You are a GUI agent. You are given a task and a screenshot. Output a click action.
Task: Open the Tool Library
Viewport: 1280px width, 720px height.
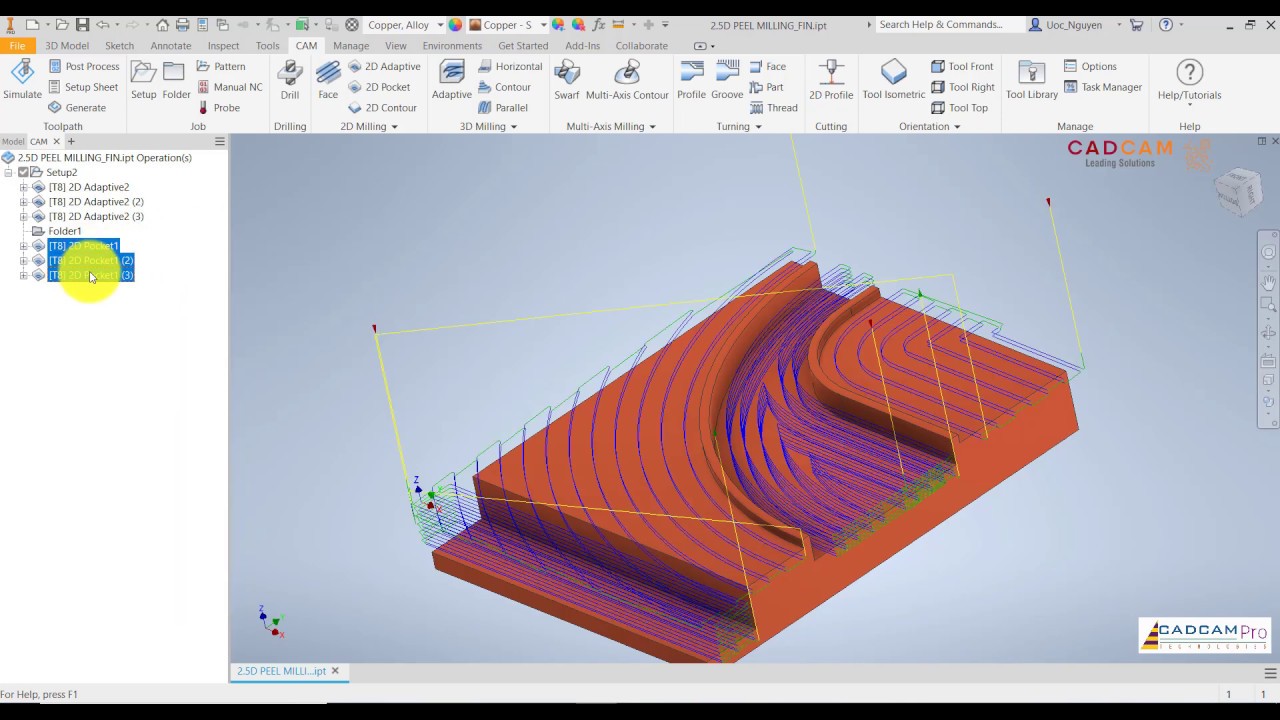[1032, 80]
